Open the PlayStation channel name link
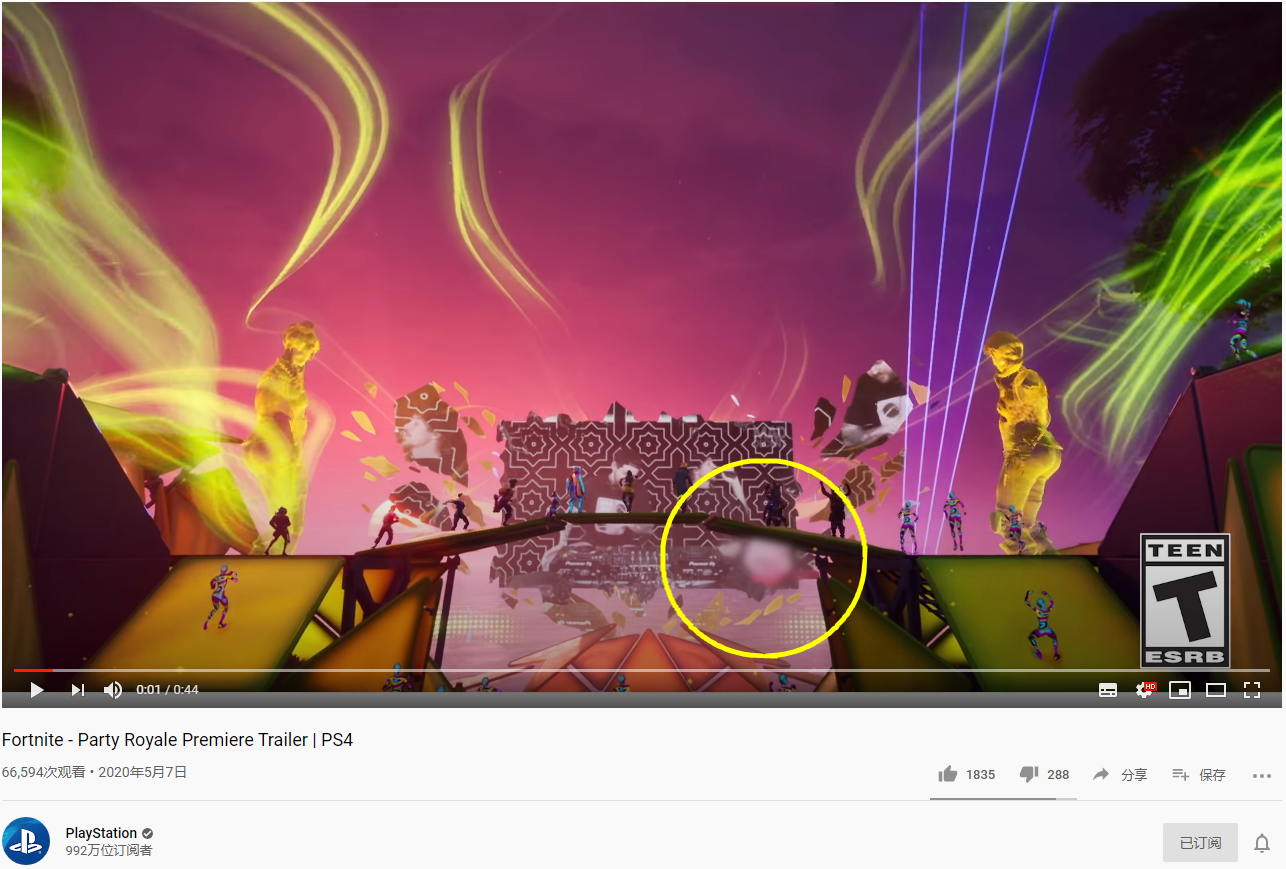1286x869 pixels. [101, 833]
